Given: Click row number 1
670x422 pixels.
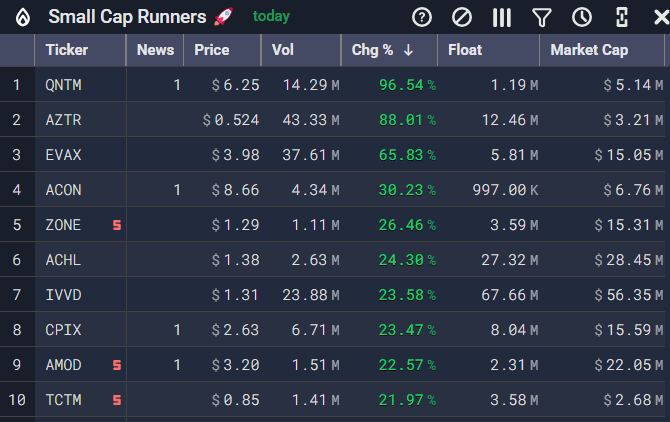Looking at the screenshot, I should 17,85.
